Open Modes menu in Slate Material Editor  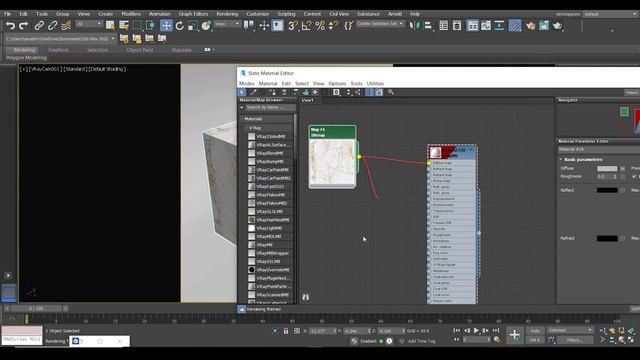[x=247, y=83]
